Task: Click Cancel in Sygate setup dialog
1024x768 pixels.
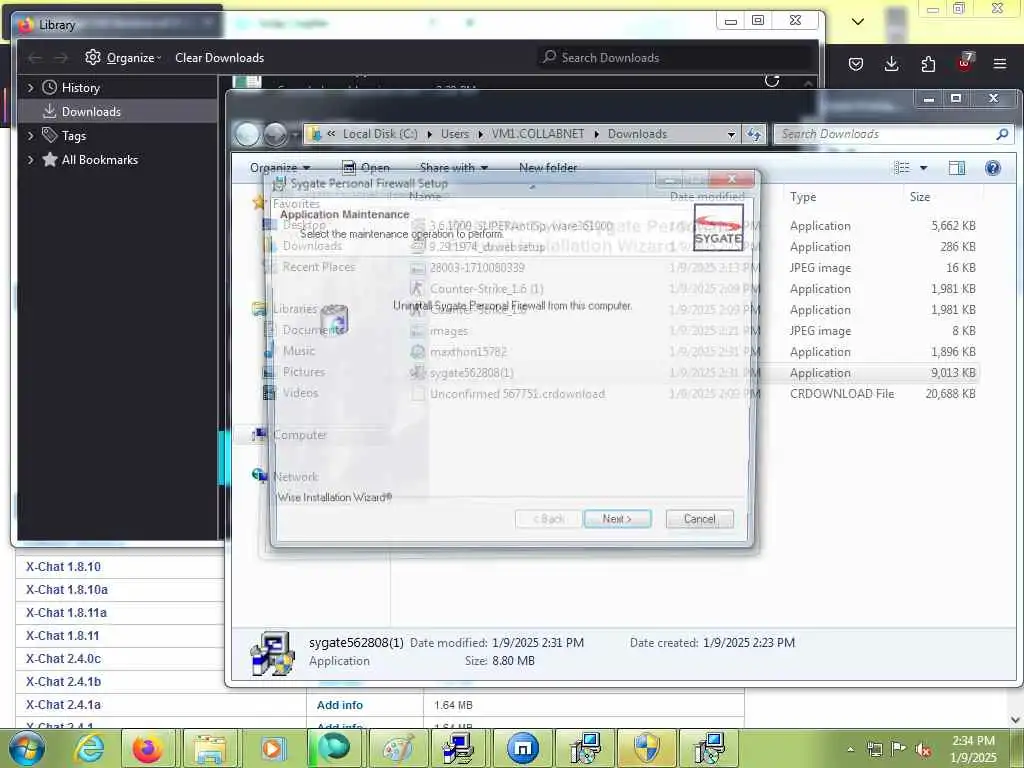Action: 699,519
